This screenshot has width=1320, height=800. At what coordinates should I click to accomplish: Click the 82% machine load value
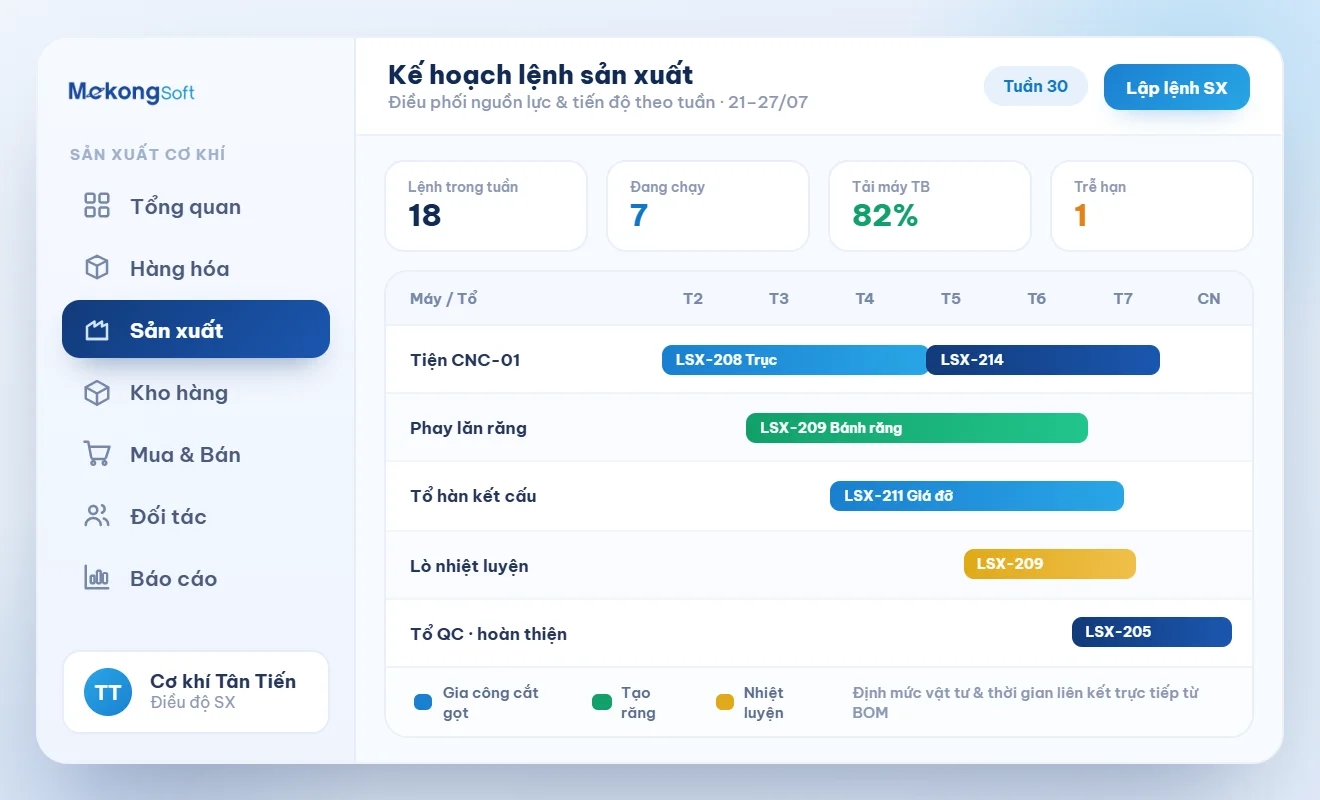click(x=885, y=215)
